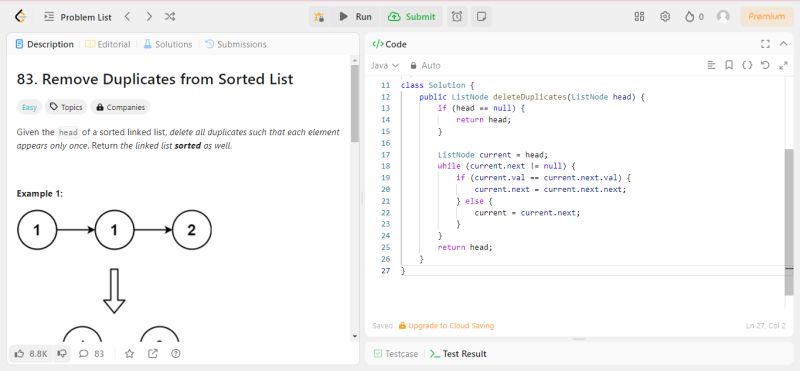Dislike the problem thumbs-down

62,354
